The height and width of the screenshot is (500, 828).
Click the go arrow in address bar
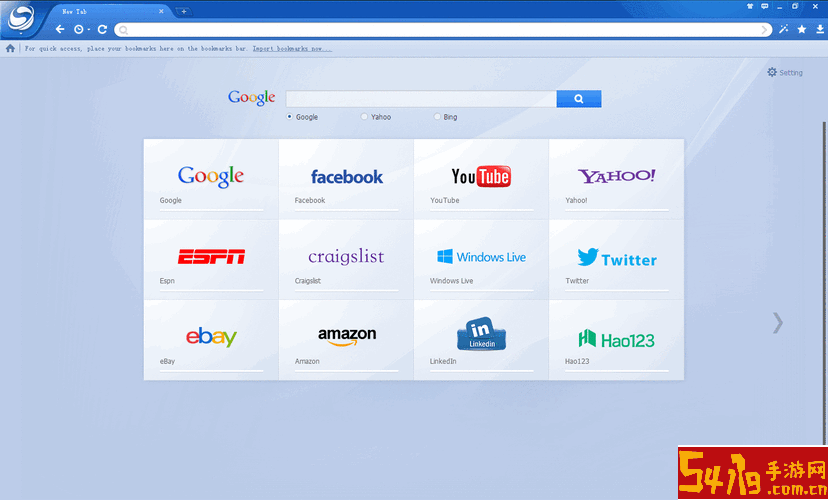[764, 30]
